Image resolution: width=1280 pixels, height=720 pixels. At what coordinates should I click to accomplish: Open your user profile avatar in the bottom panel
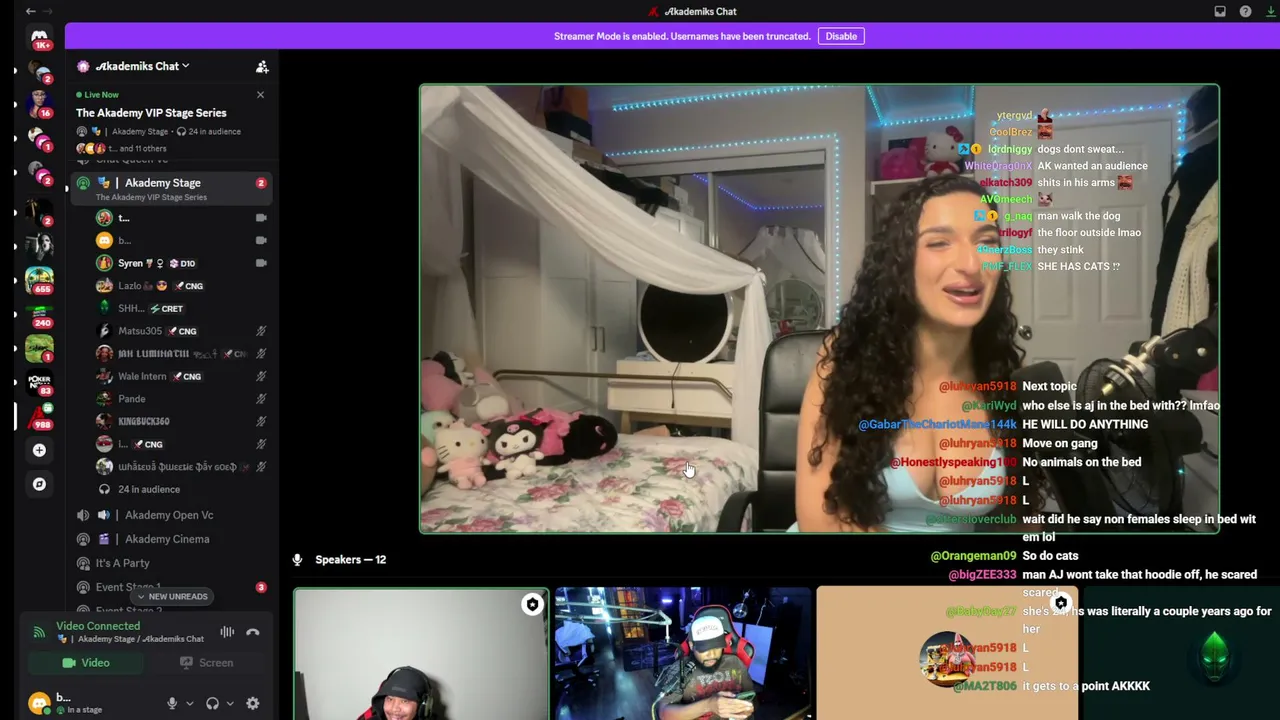pyautogui.click(x=39, y=703)
